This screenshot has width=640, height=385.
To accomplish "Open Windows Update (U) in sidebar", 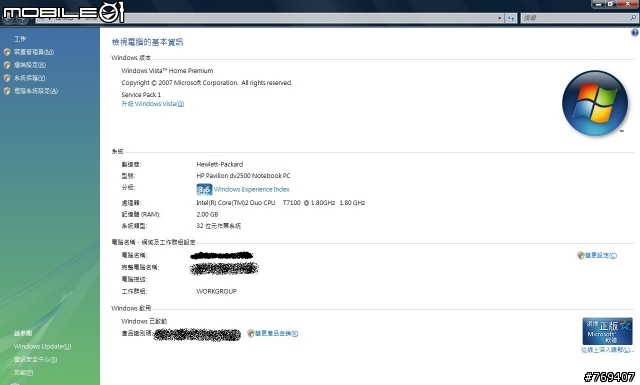I will point(42,346).
